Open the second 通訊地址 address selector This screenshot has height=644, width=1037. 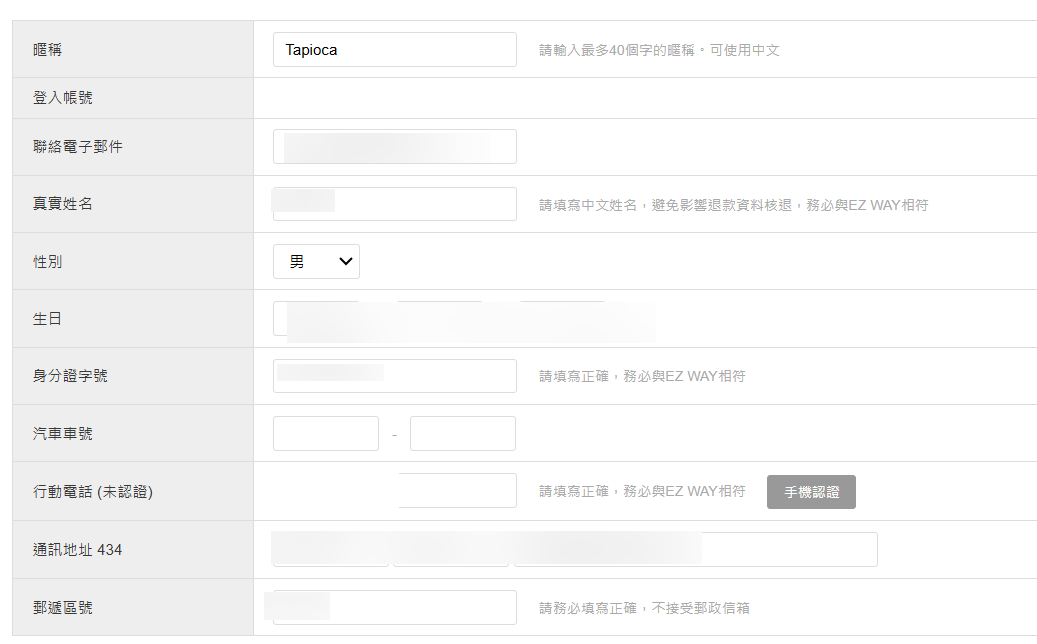click(x=452, y=549)
